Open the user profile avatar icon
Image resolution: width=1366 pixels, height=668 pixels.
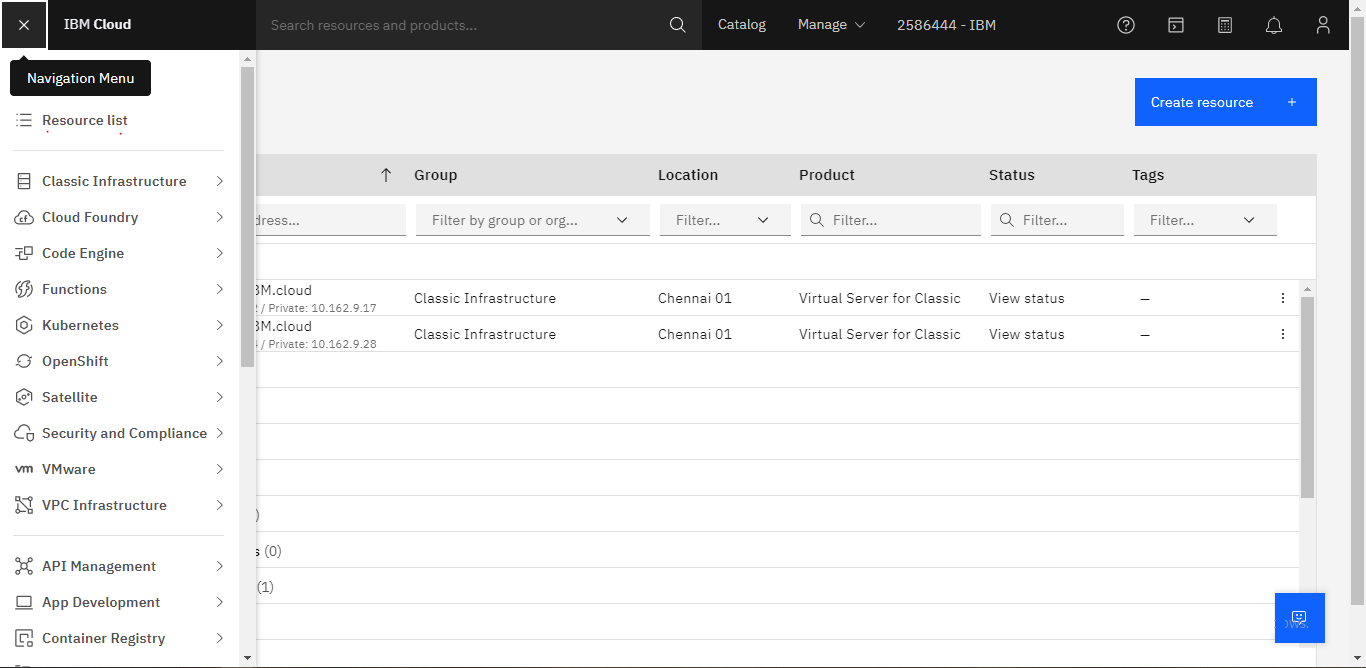[x=1323, y=25]
